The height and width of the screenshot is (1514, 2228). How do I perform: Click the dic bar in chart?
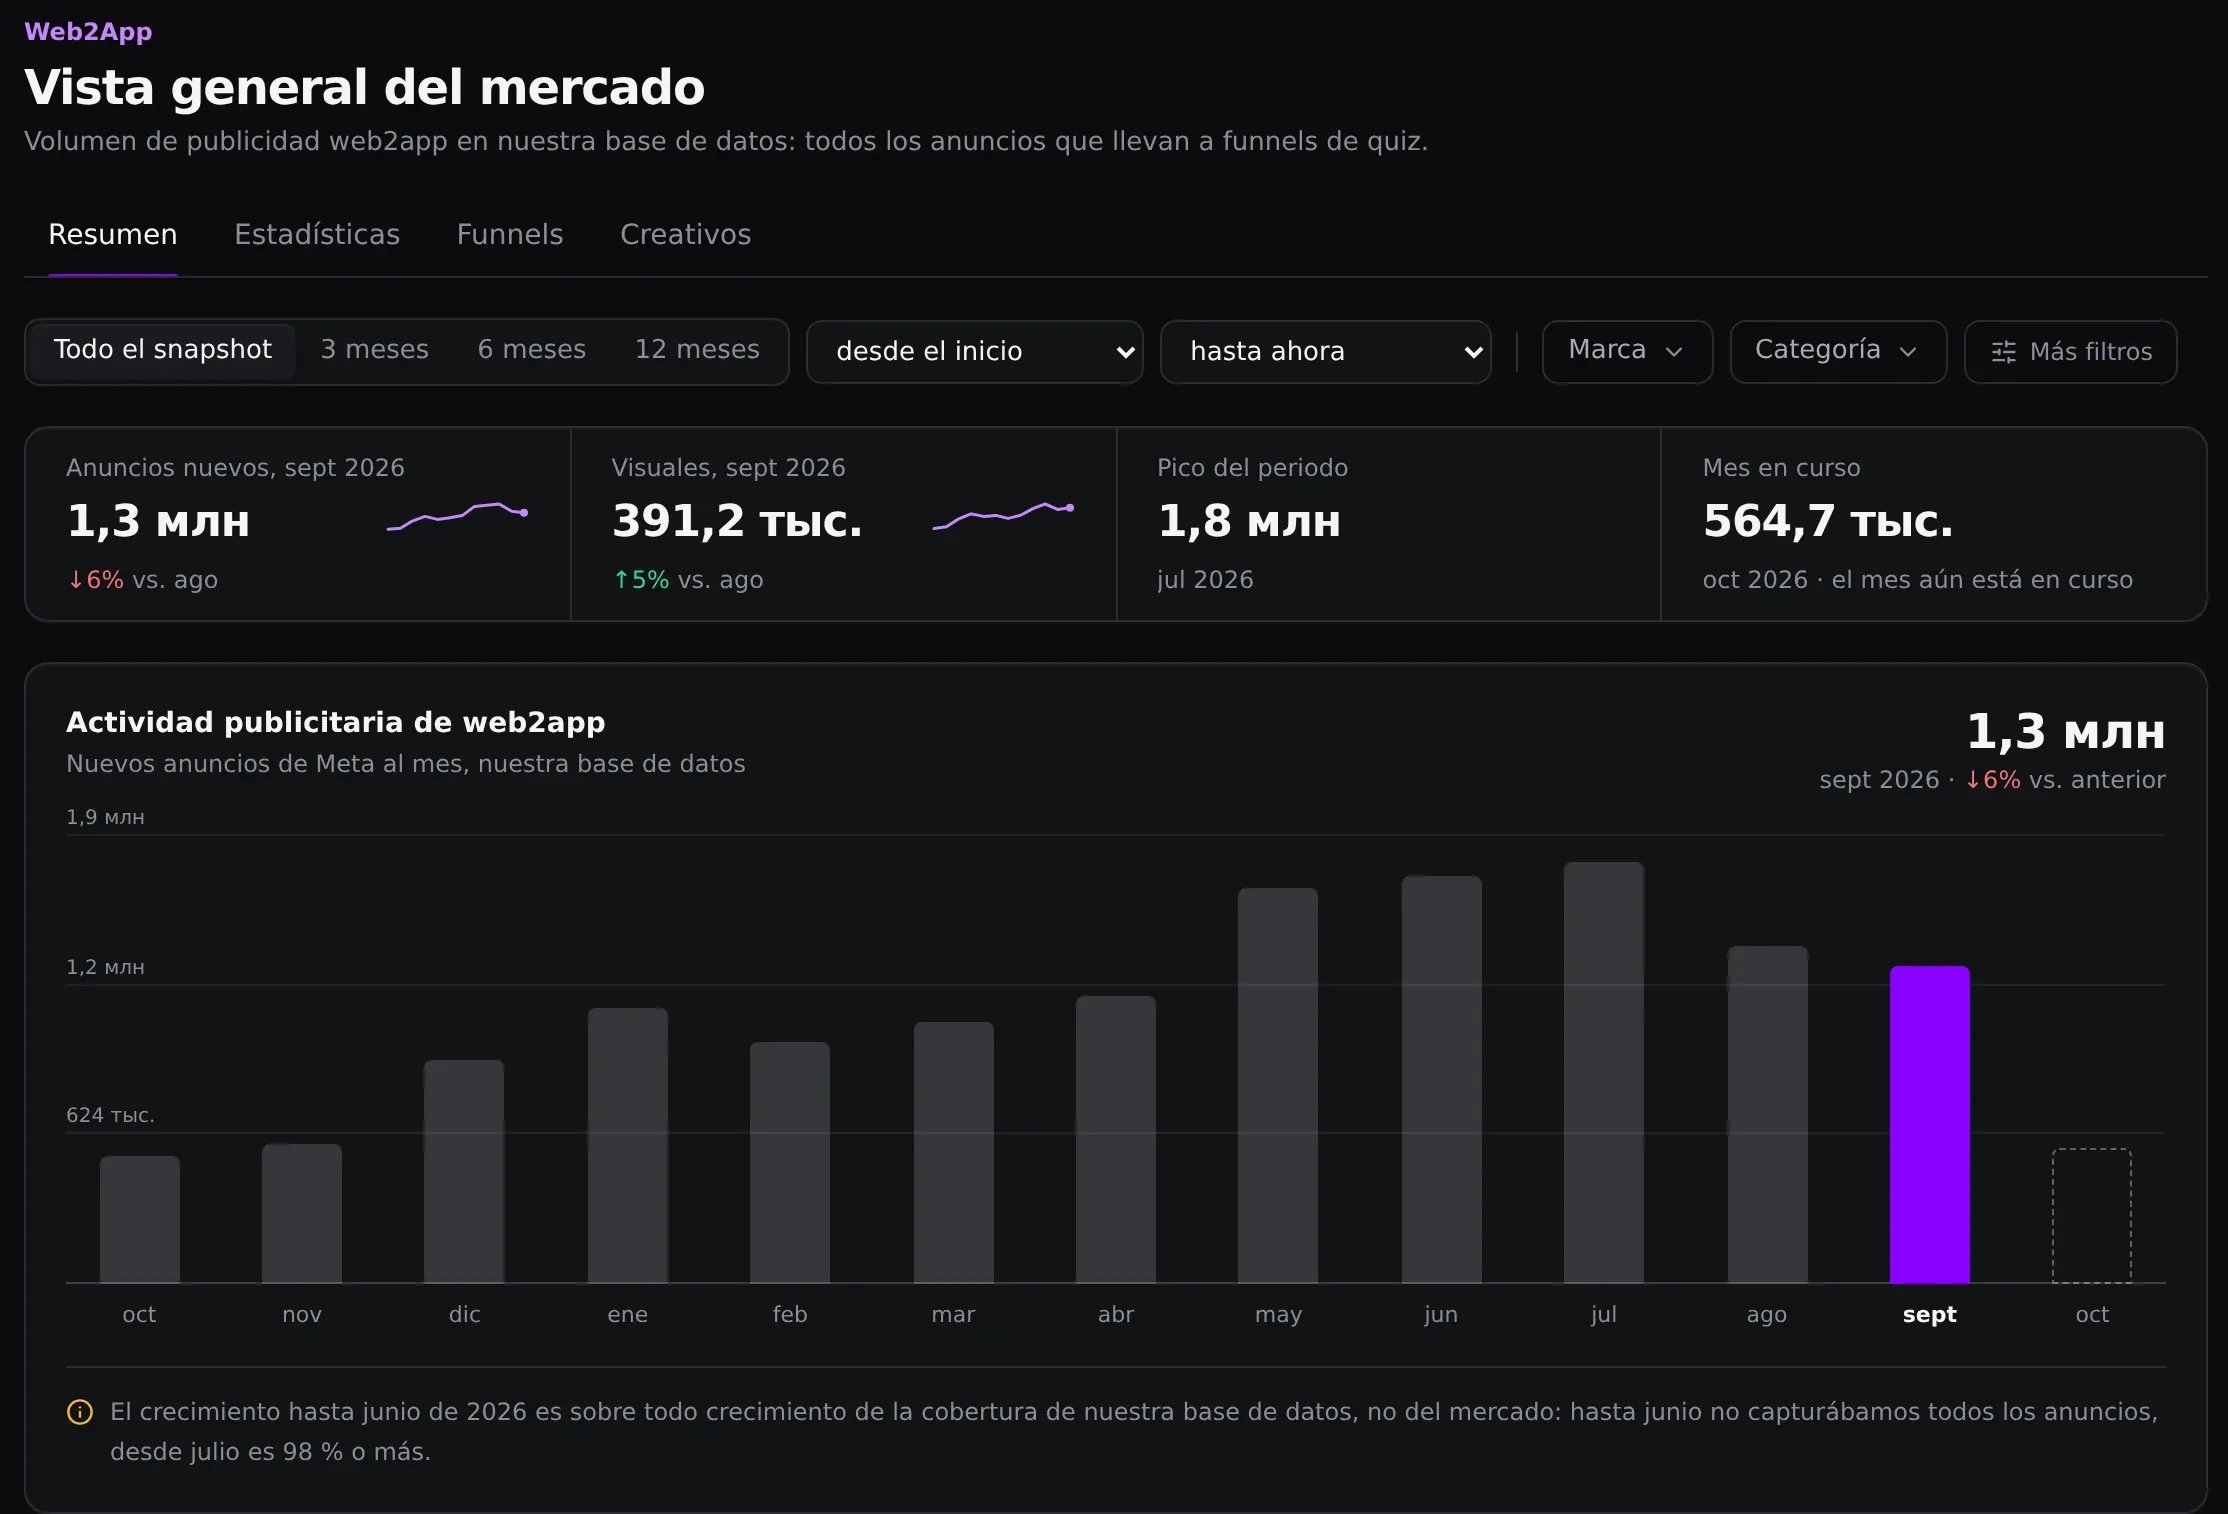[463, 1171]
